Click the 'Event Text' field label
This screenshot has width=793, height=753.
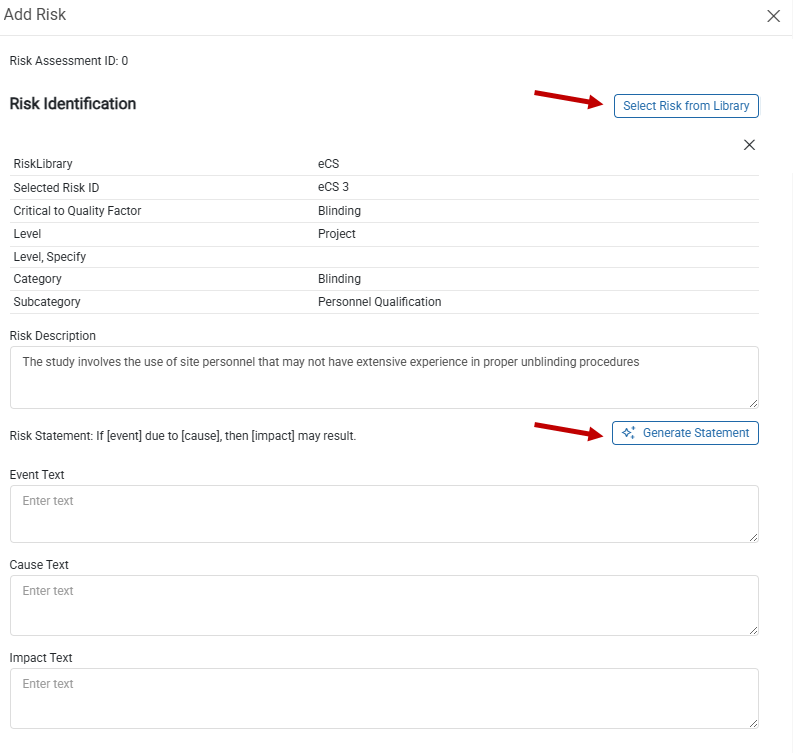(37, 475)
